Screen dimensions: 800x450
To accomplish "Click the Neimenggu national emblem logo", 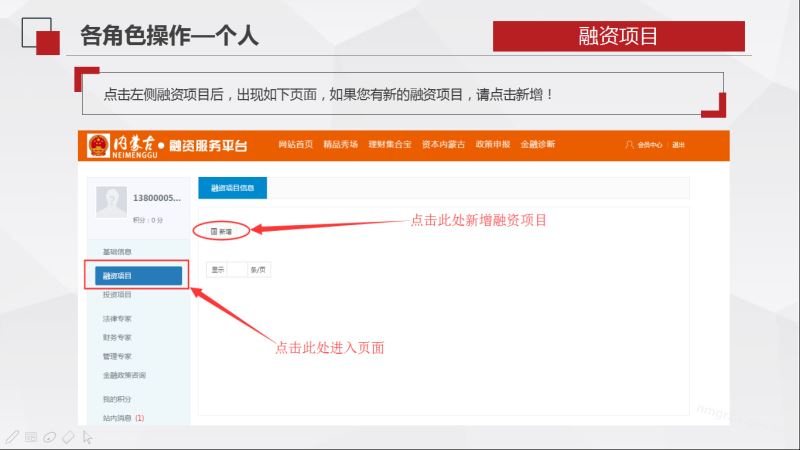I will [99, 145].
